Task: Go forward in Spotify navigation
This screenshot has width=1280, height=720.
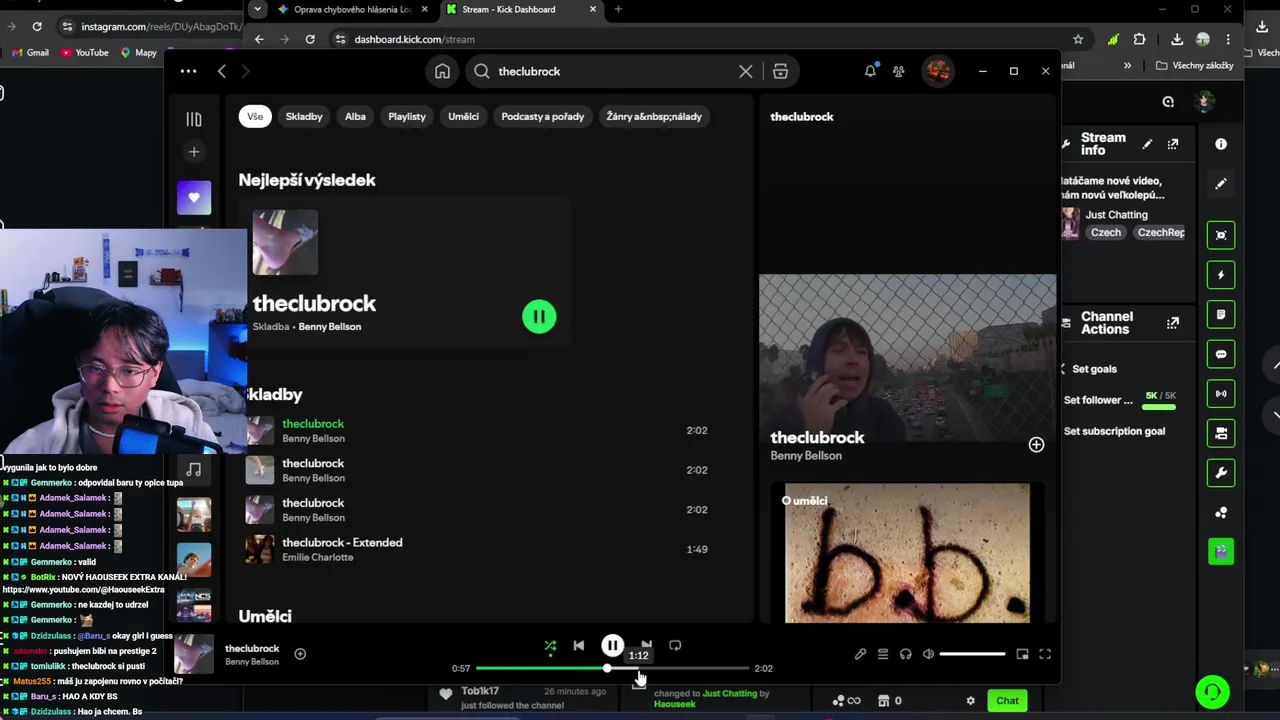Action: (245, 71)
